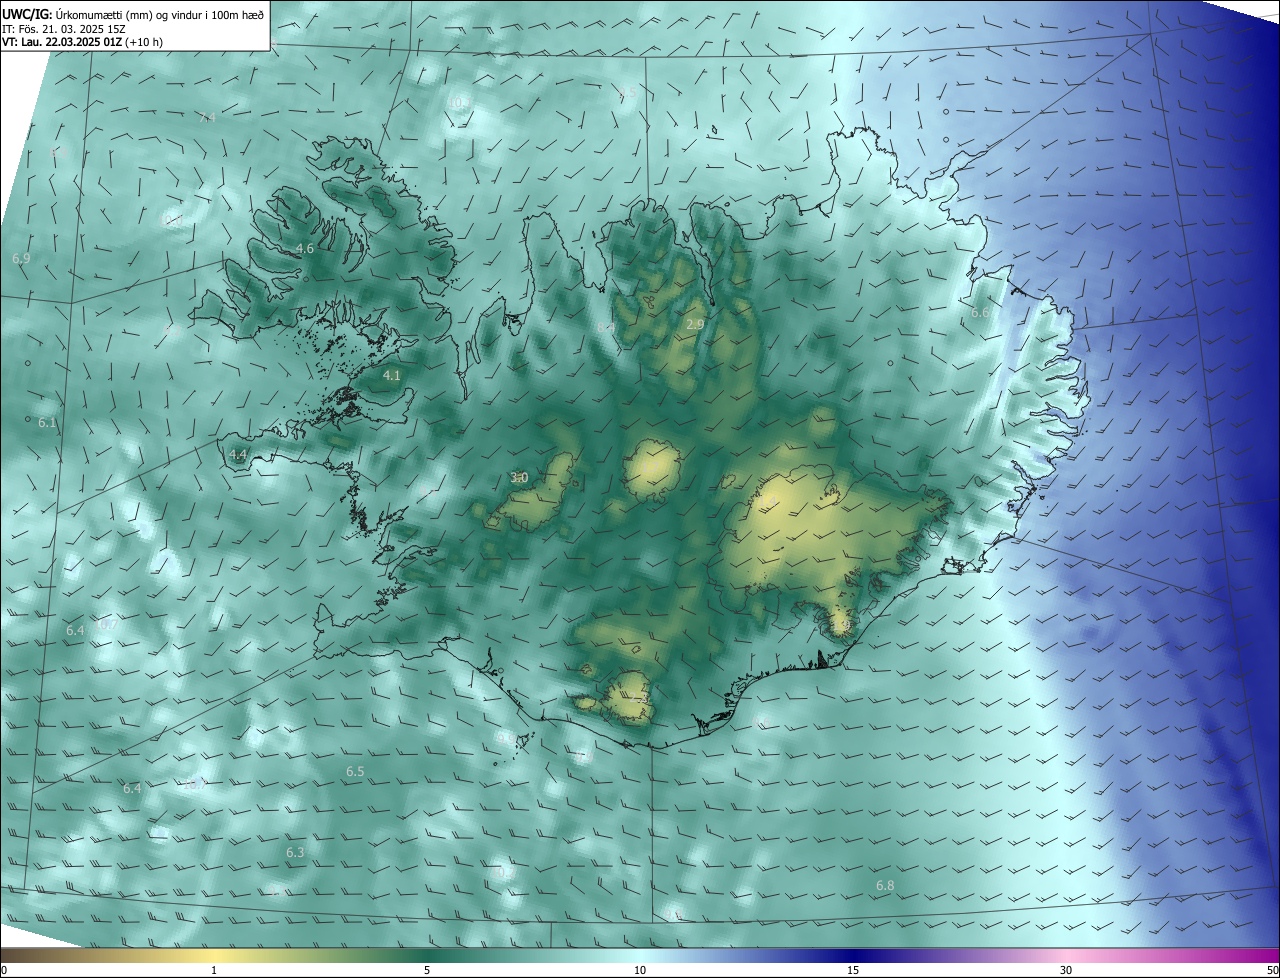Click the 4.4 value on Snæfellsnes peninsula
Screen dimensions: 1280x978
point(237,454)
